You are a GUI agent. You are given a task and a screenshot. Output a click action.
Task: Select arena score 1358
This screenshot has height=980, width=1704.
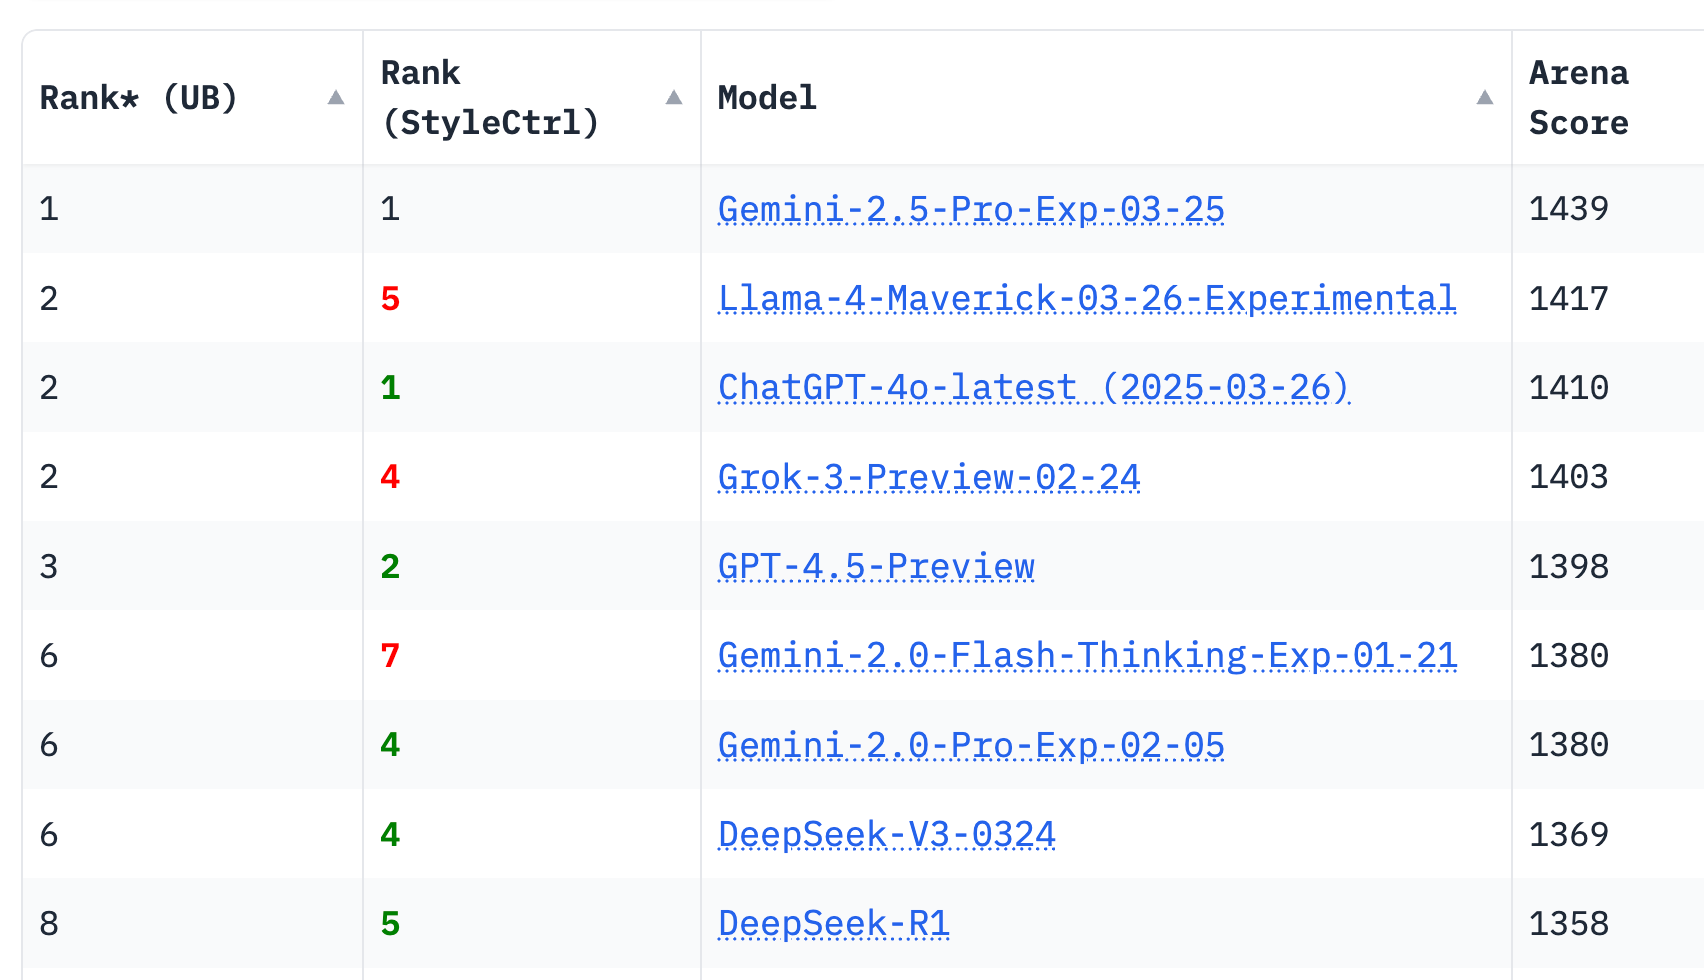pyautogui.click(x=1569, y=923)
